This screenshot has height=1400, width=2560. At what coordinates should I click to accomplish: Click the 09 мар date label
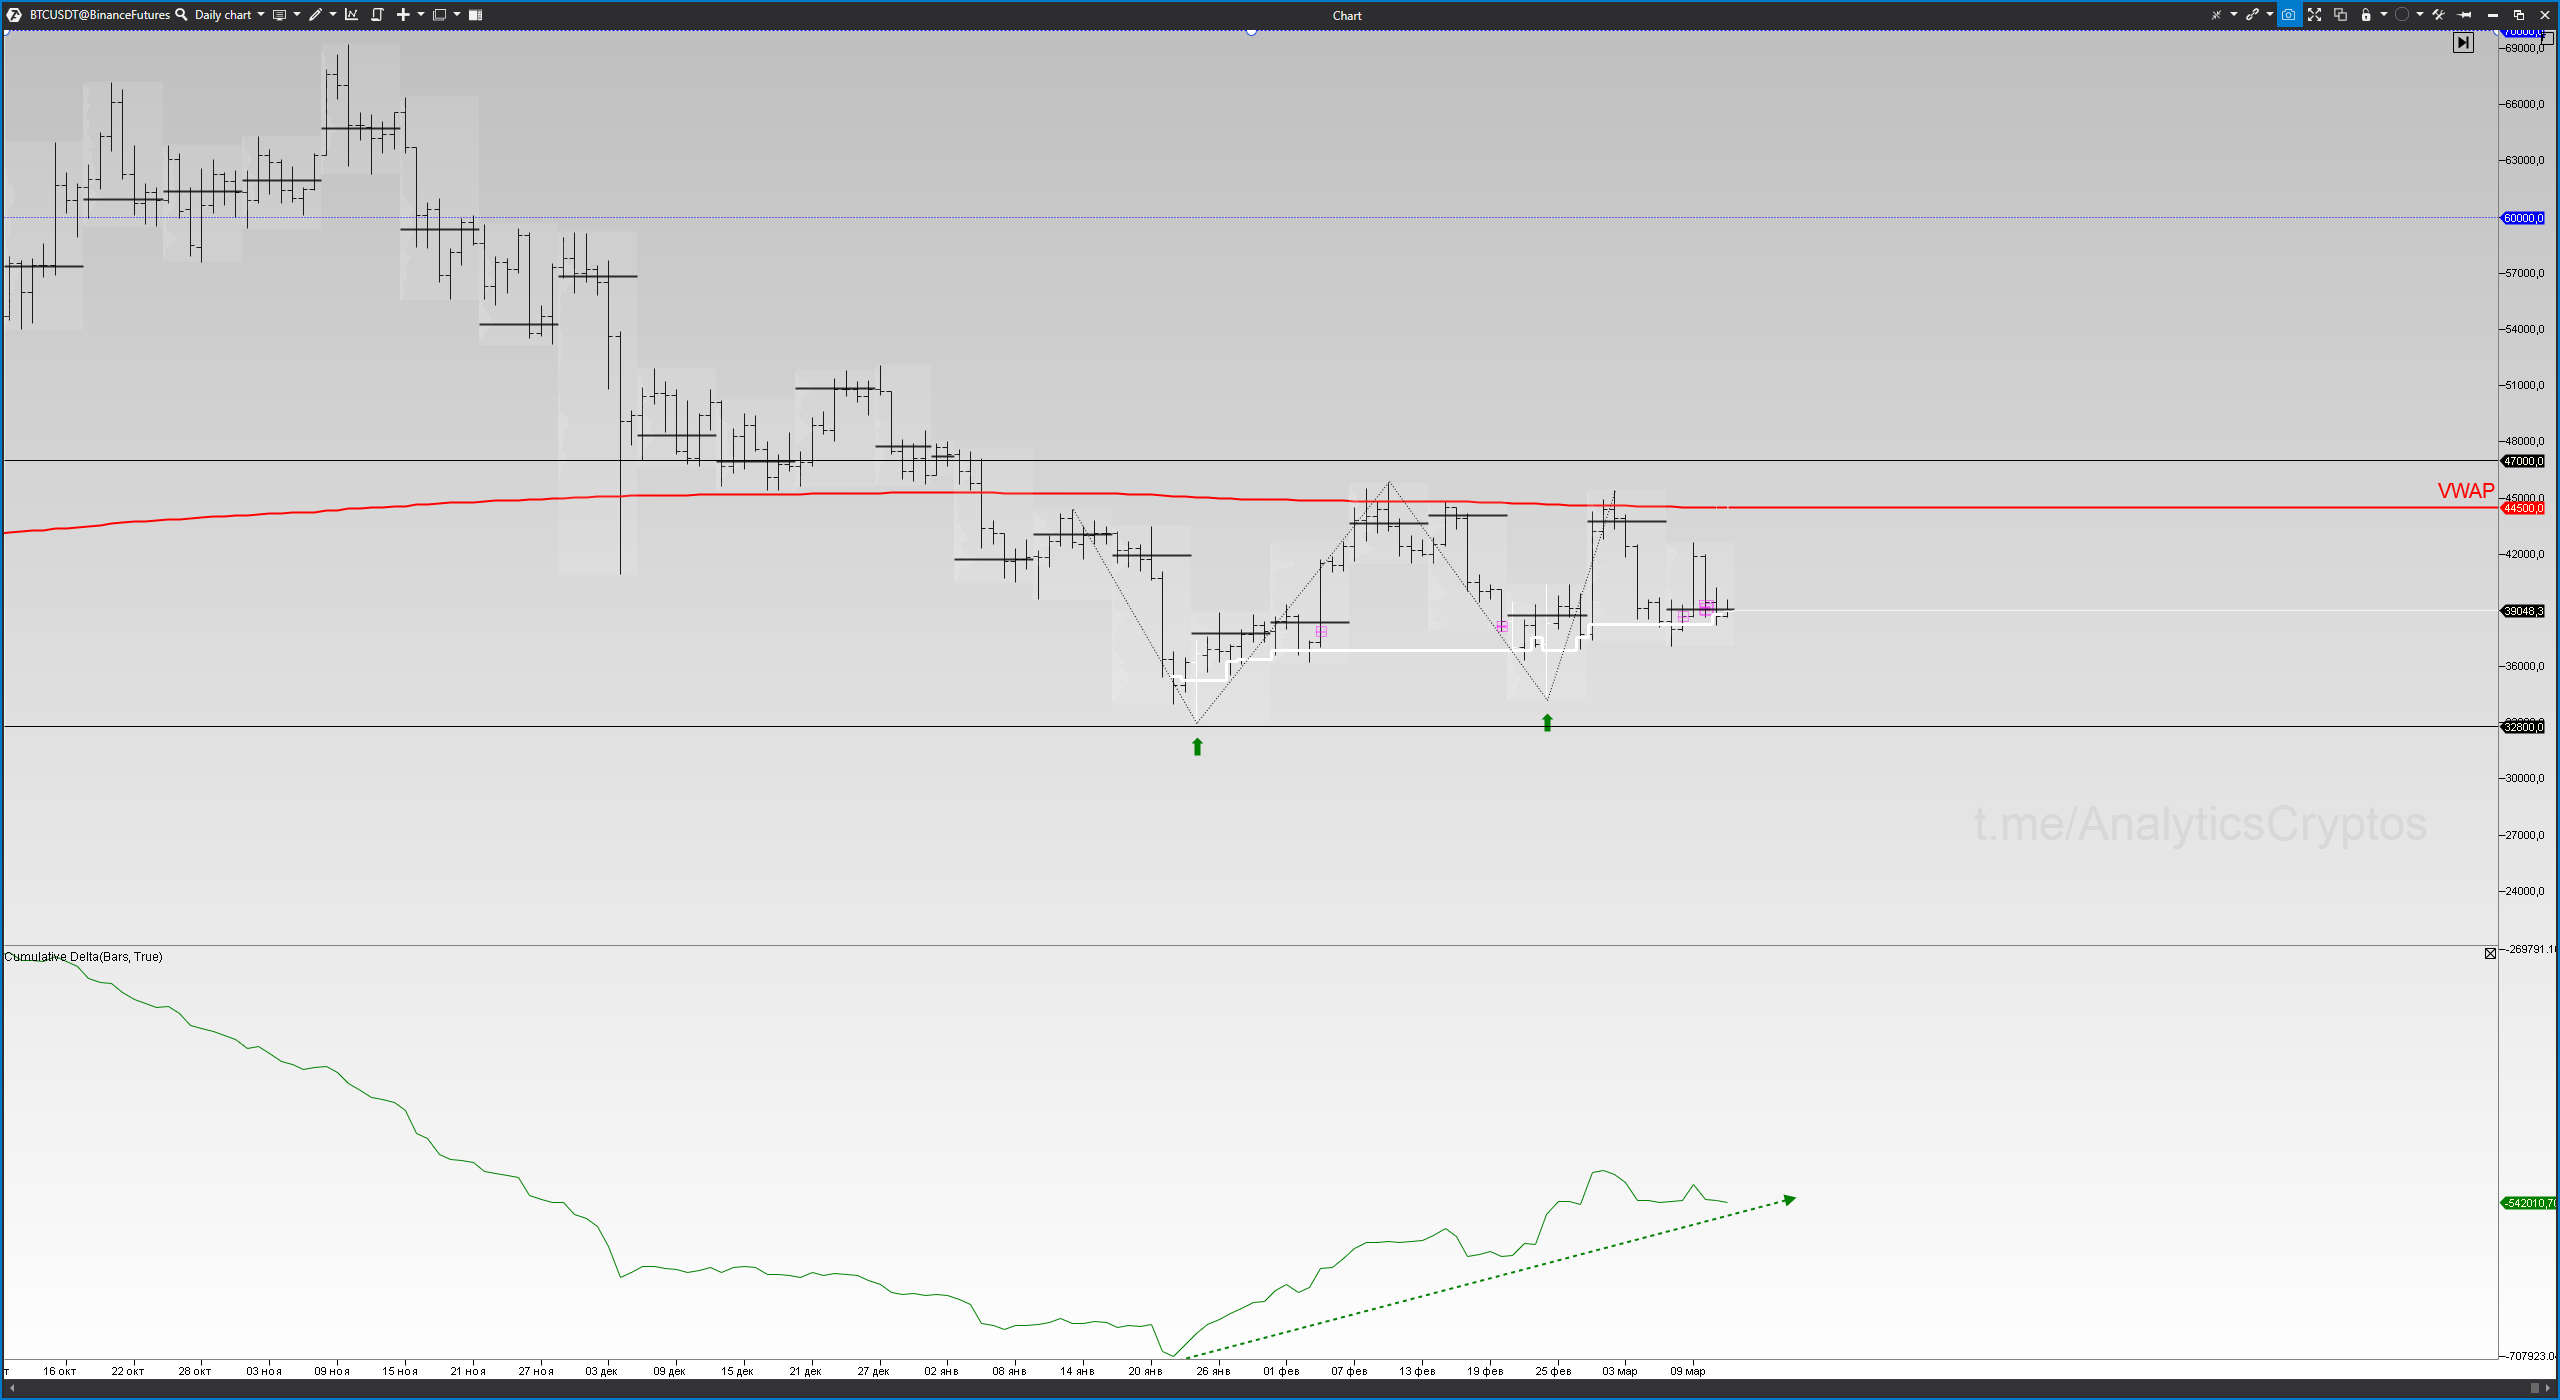coord(1687,1371)
